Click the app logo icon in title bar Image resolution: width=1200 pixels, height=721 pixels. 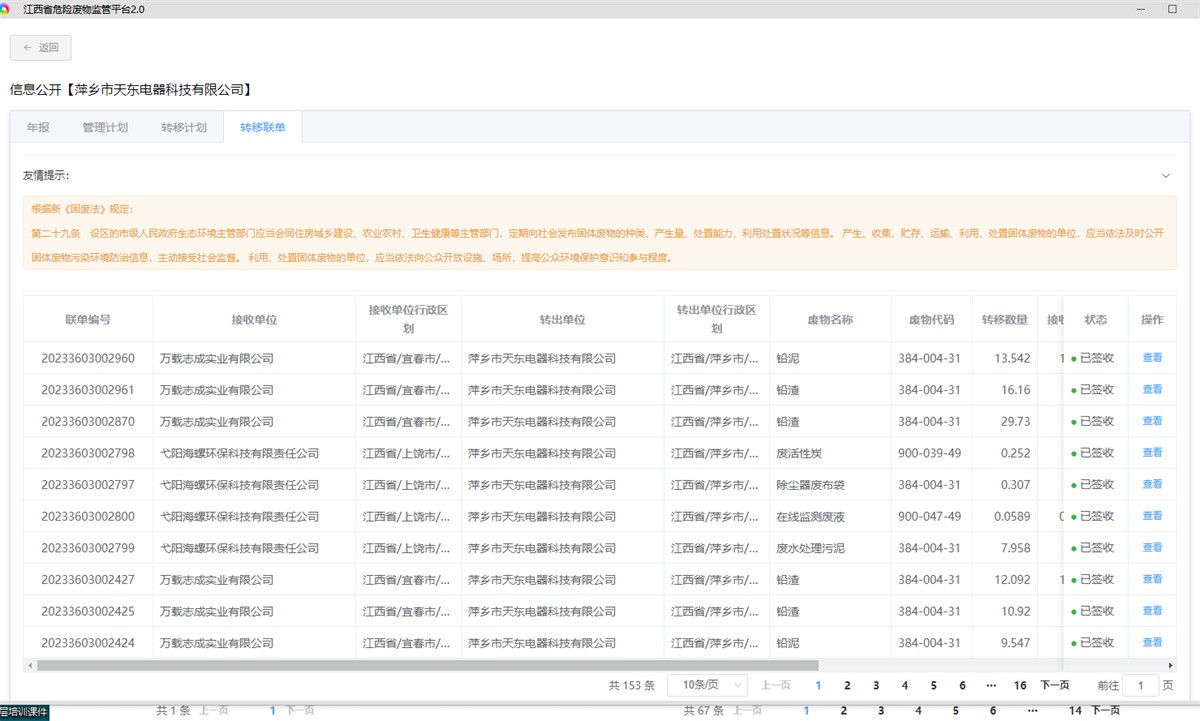6,8
